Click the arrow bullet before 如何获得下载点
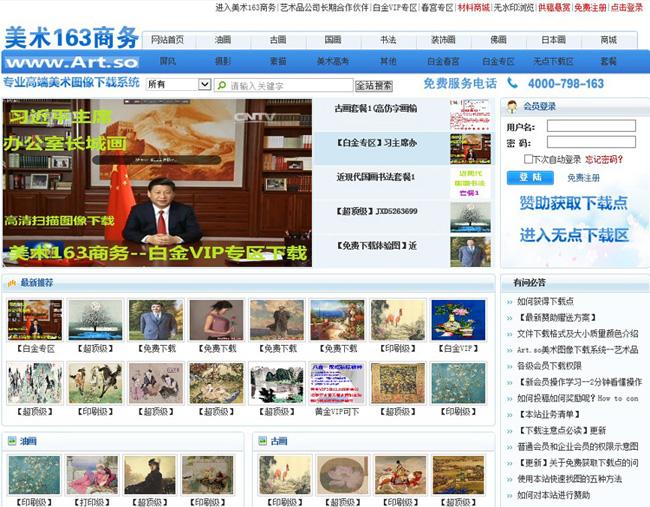650x507 pixels. [509, 302]
